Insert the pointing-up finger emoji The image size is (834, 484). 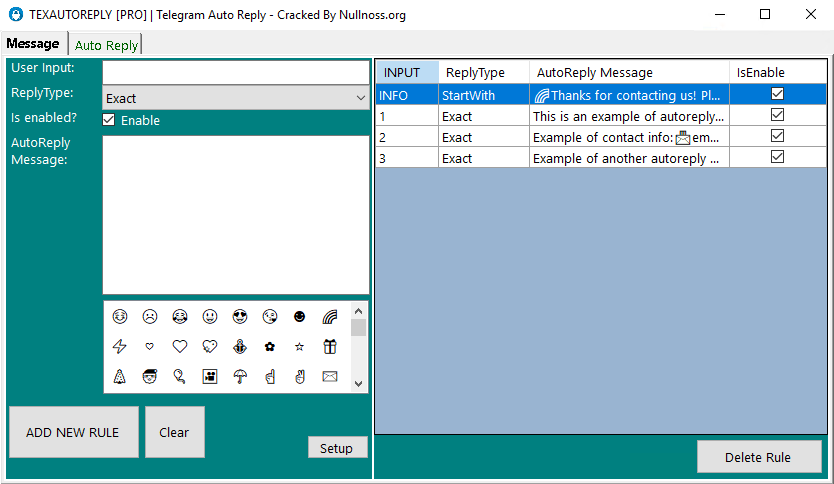coord(270,377)
